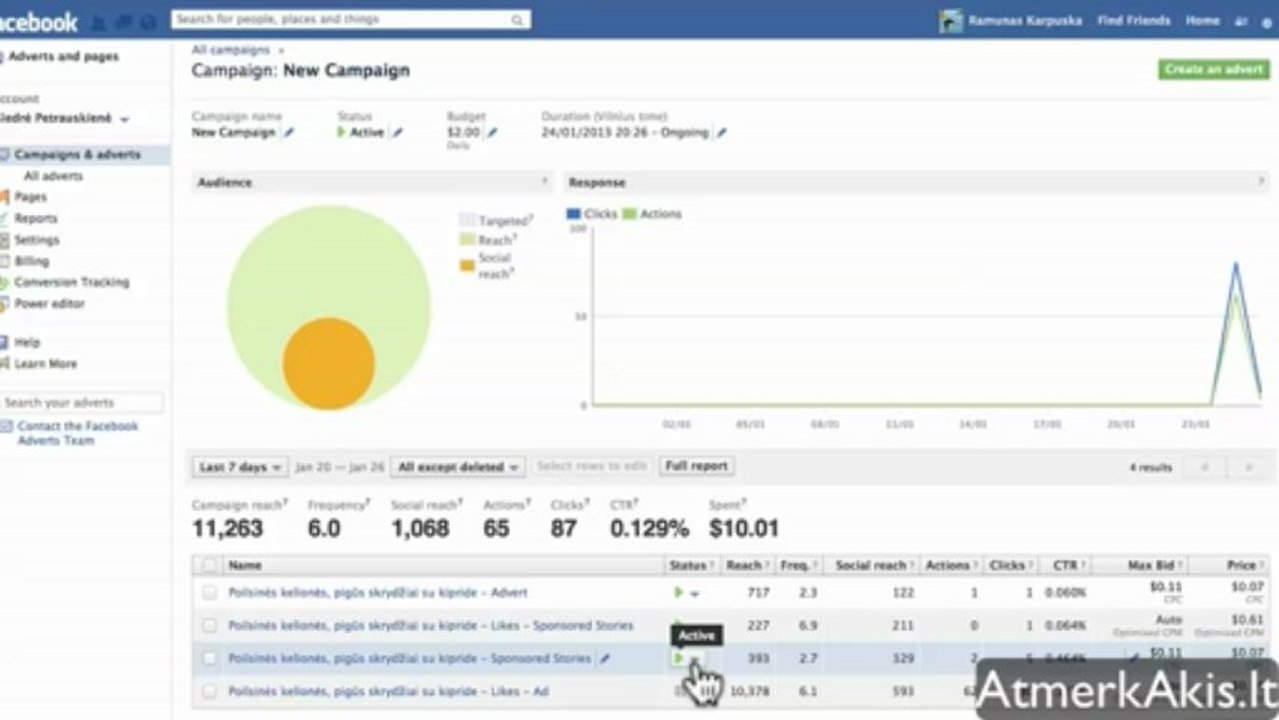Viewport: 1279px width, 720px height.
Task: Open the 'Likes – Sponsored Stories' advert link
Action: (430, 625)
